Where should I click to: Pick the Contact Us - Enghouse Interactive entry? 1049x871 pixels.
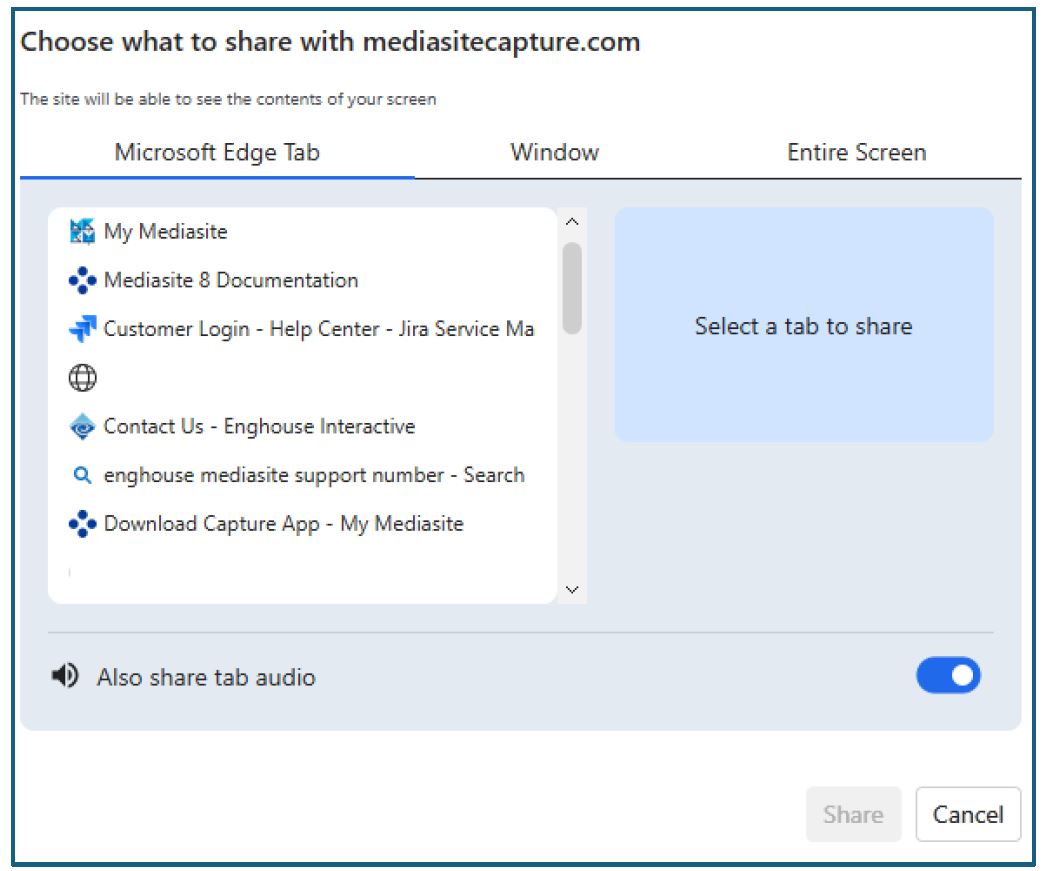pos(259,427)
